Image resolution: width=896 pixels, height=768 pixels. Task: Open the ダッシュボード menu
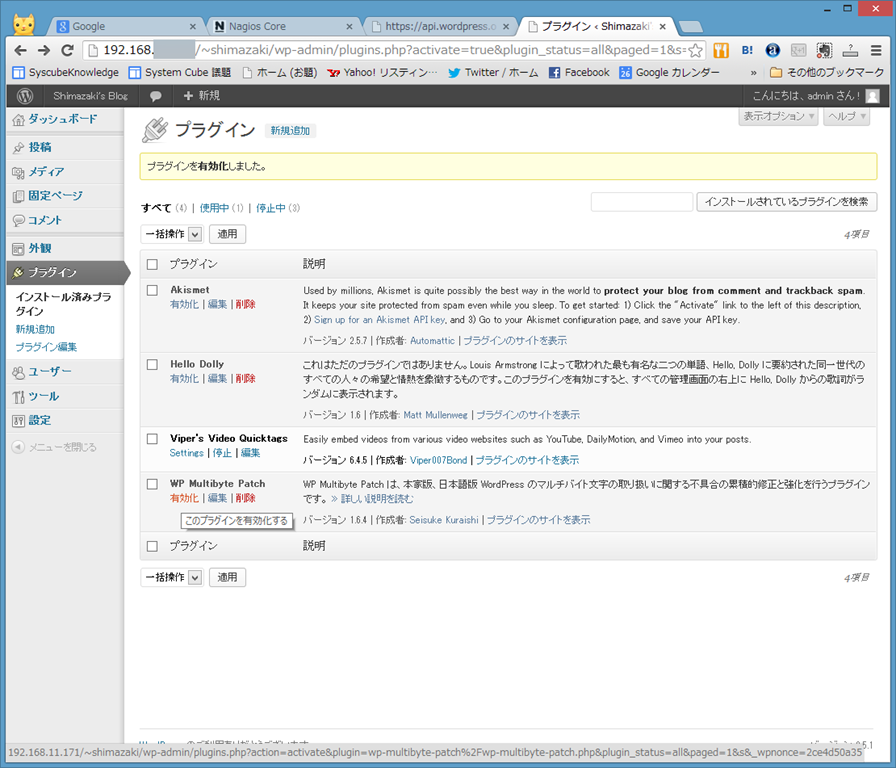65,119
